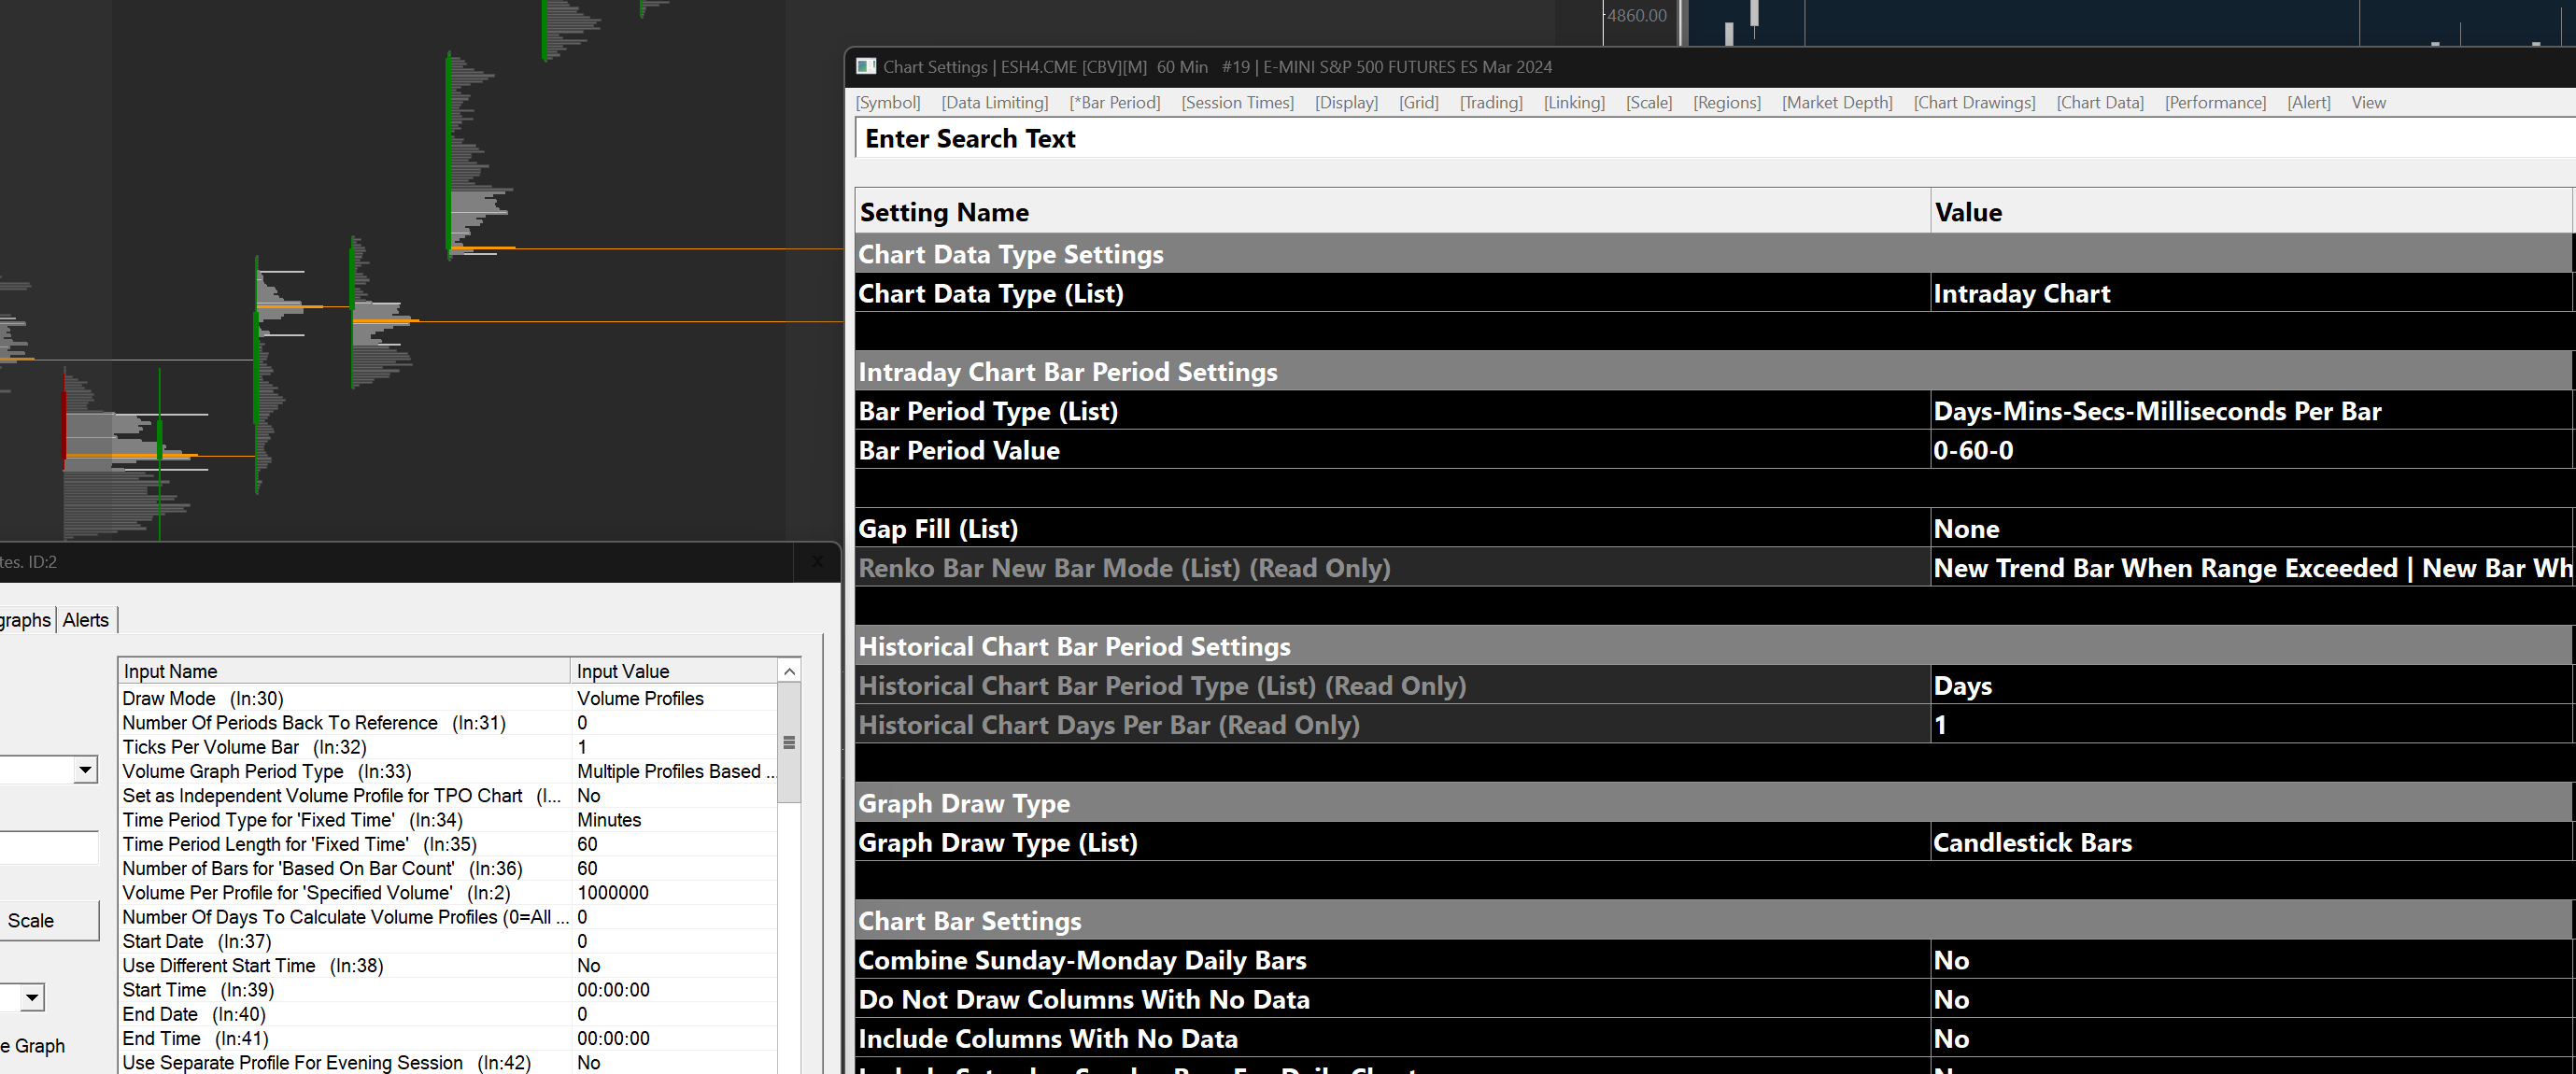Open the [Symbol] settings tab

pyautogui.click(x=887, y=102)
